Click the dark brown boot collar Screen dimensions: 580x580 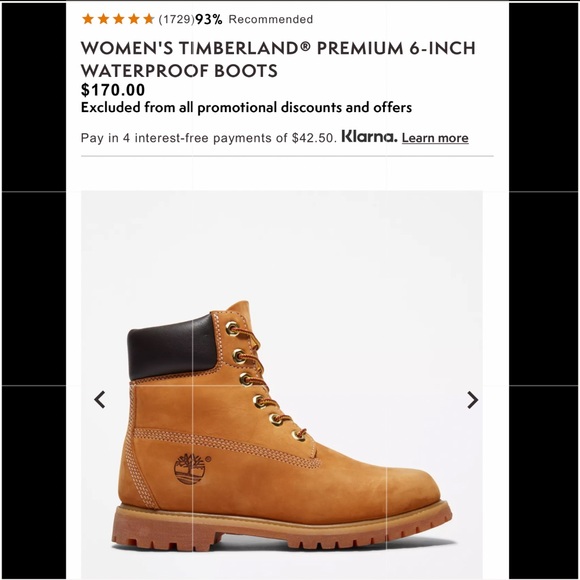(x=171, y=347)
